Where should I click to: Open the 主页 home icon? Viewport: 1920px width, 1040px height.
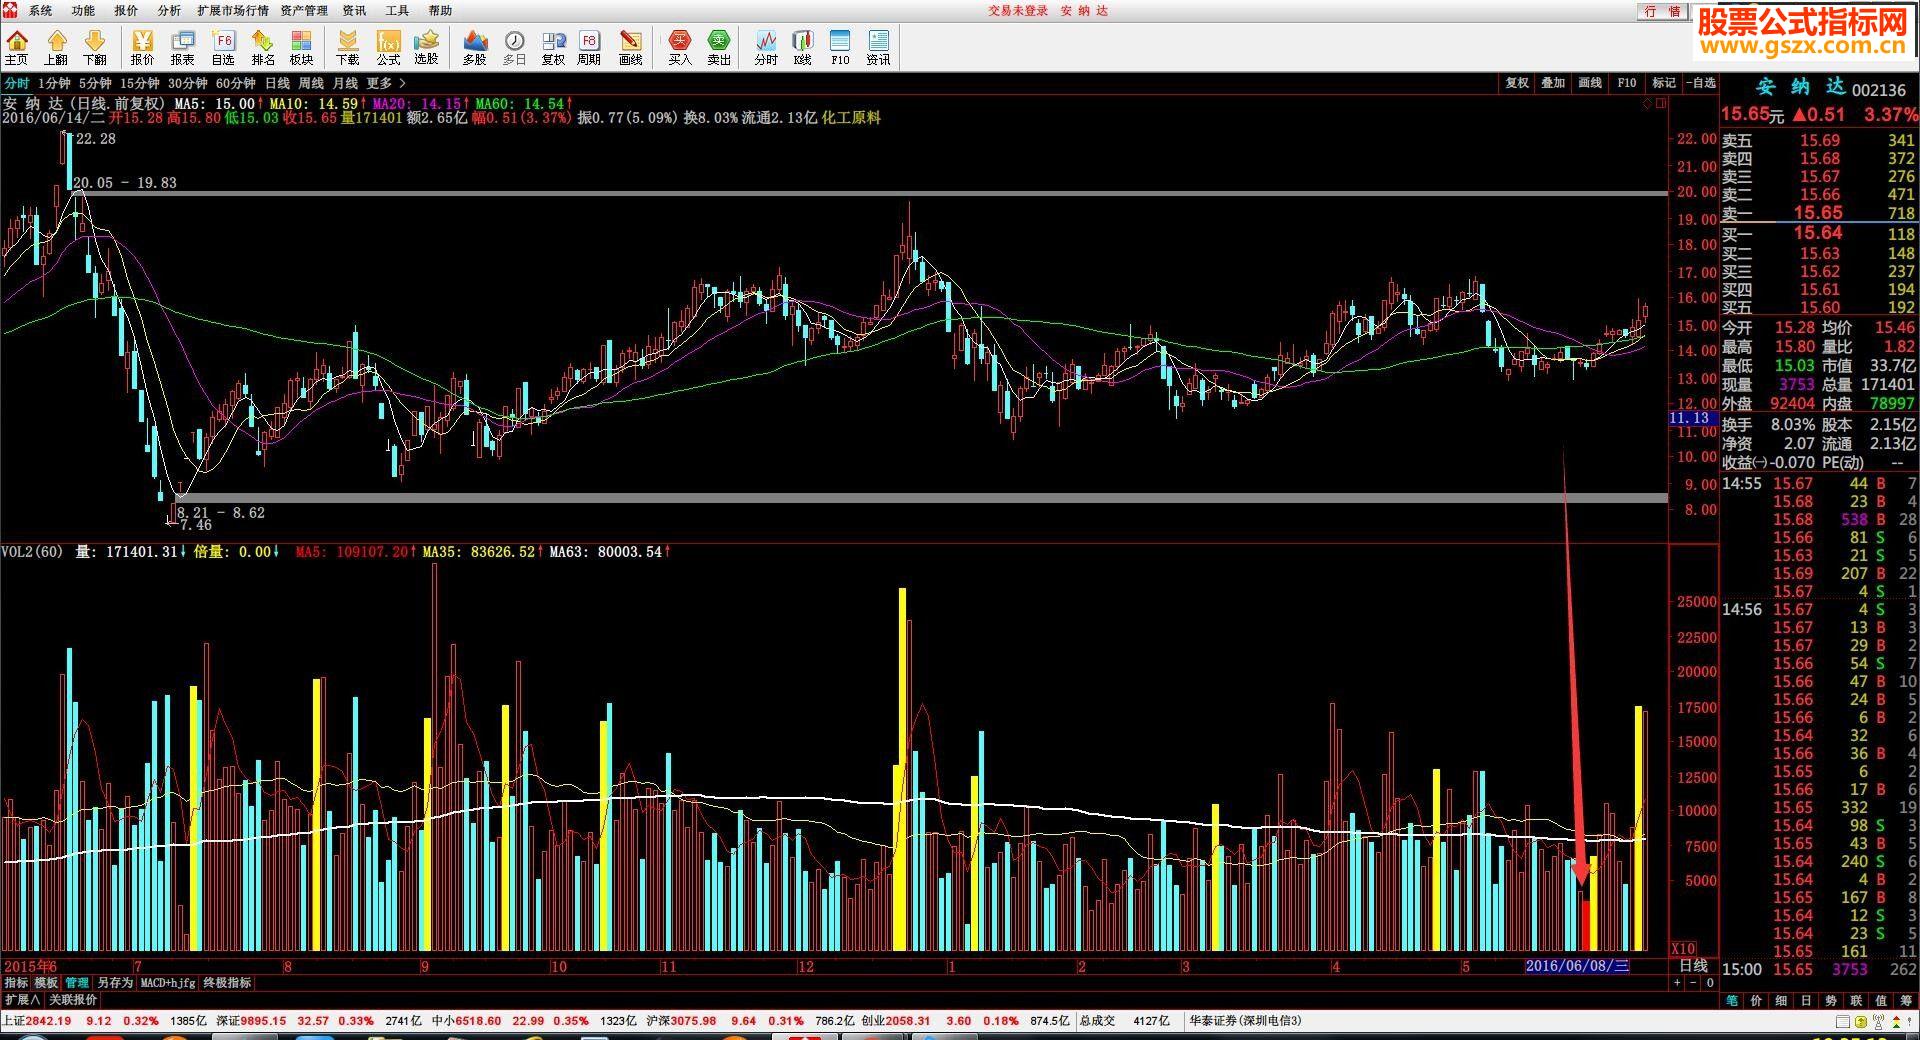click(x=17, y=47)
